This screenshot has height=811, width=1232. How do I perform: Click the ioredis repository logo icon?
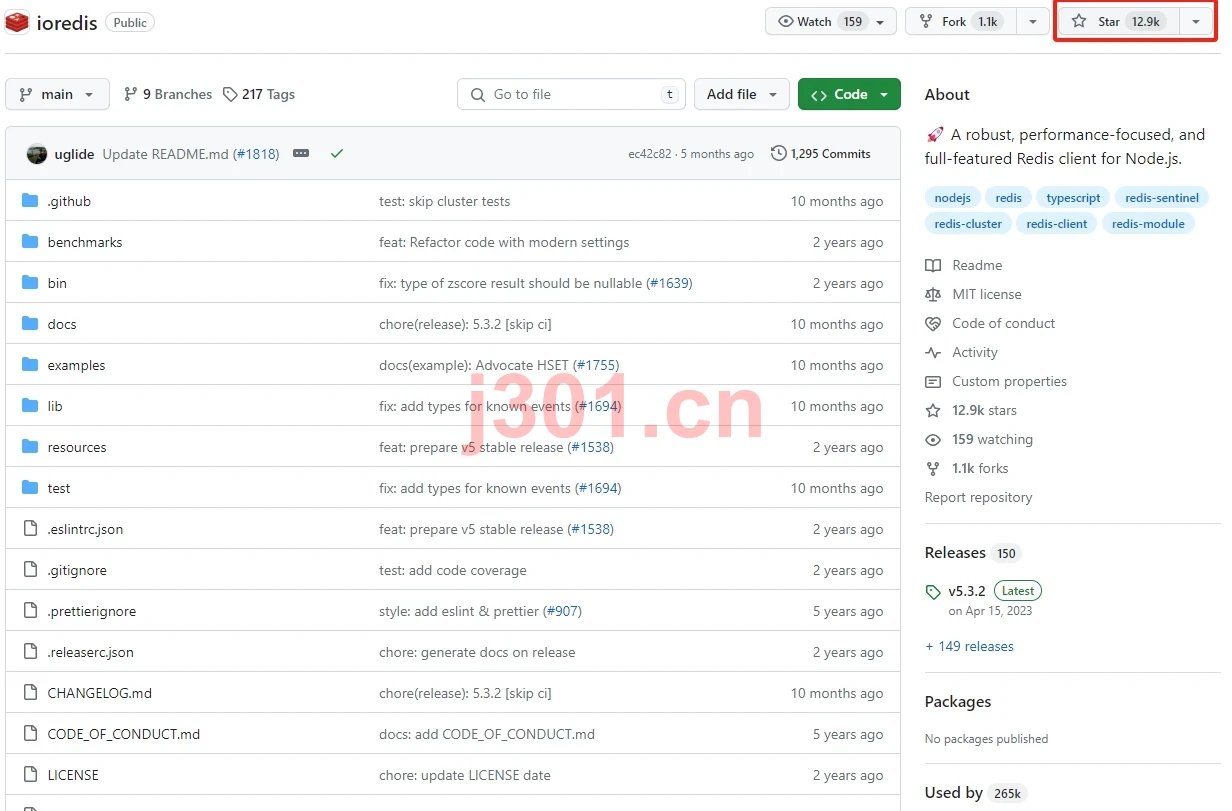point(17,21)
